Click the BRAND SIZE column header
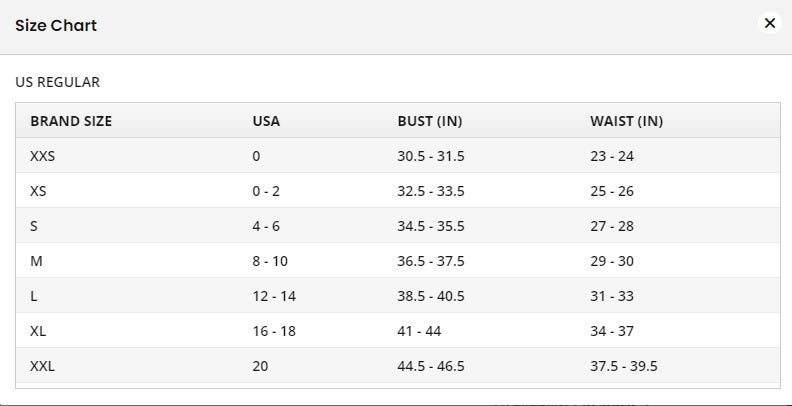Image resolution: width=792 pixels, height=406 pixels. point(71,121)
